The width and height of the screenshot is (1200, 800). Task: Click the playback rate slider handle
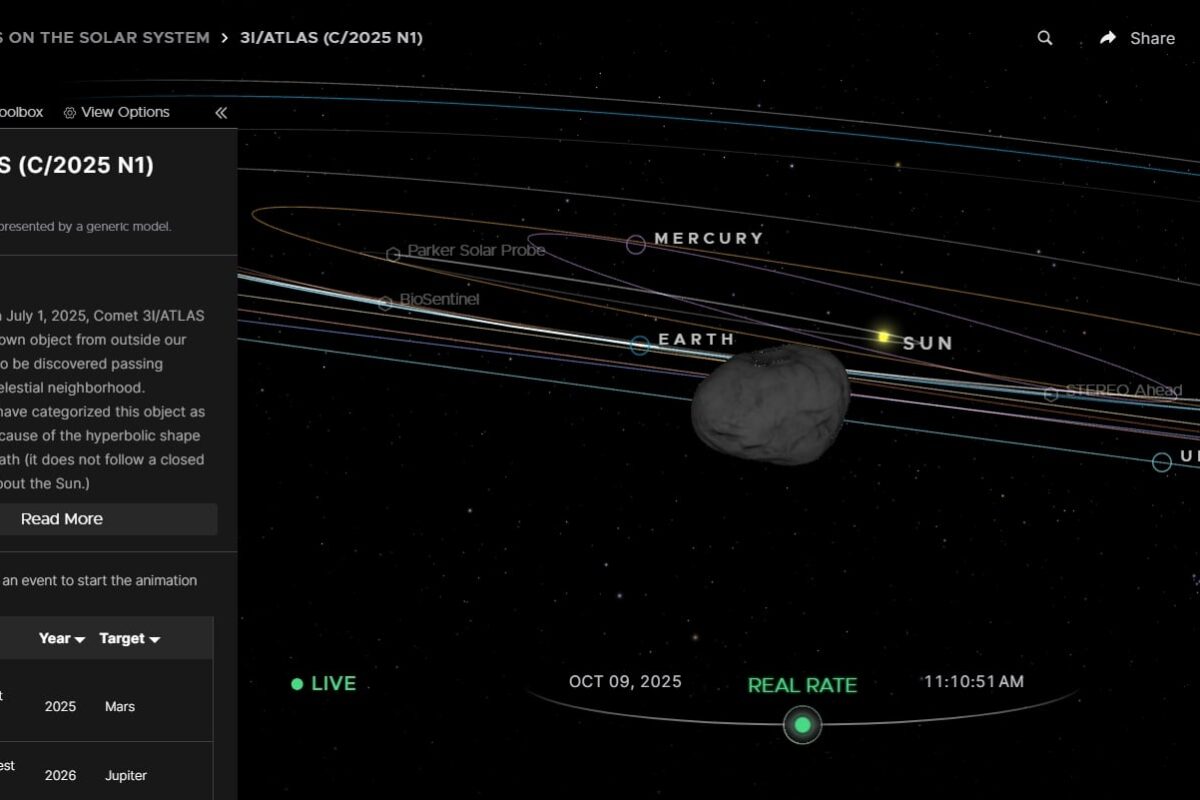click(803, 724)
